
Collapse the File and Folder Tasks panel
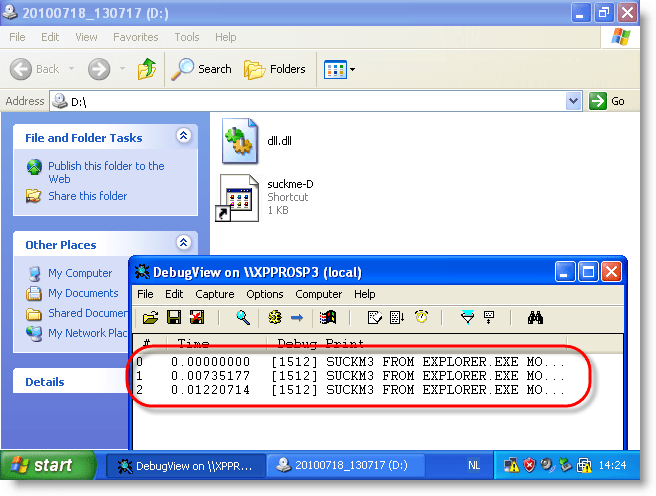(x=183, y=136)
